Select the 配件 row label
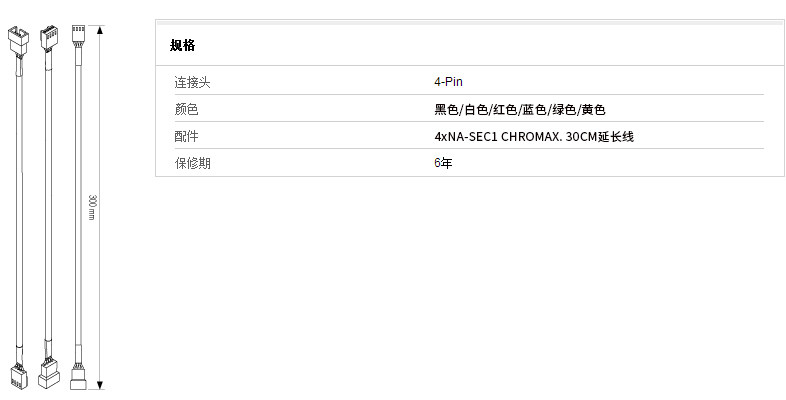This screenshot has width=786, height=400. [x=187, y=136]
